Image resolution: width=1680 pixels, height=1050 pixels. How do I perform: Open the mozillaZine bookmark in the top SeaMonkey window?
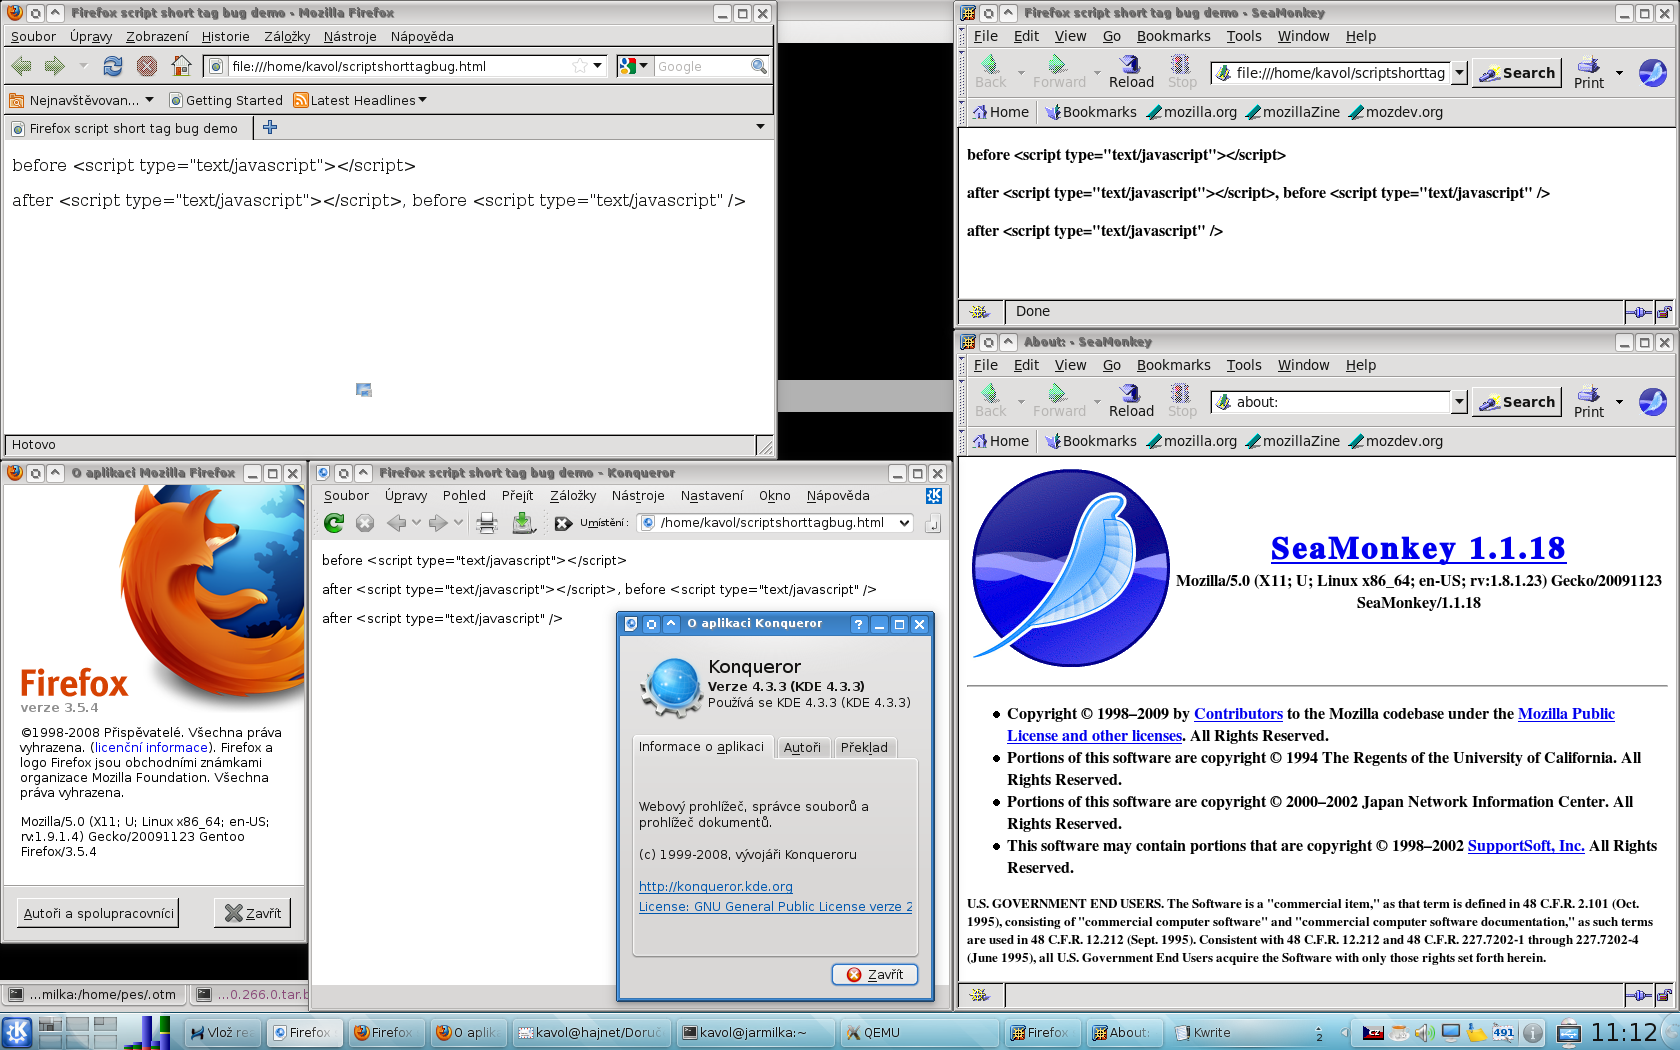pyautogui.click(x=1293, y=112)
